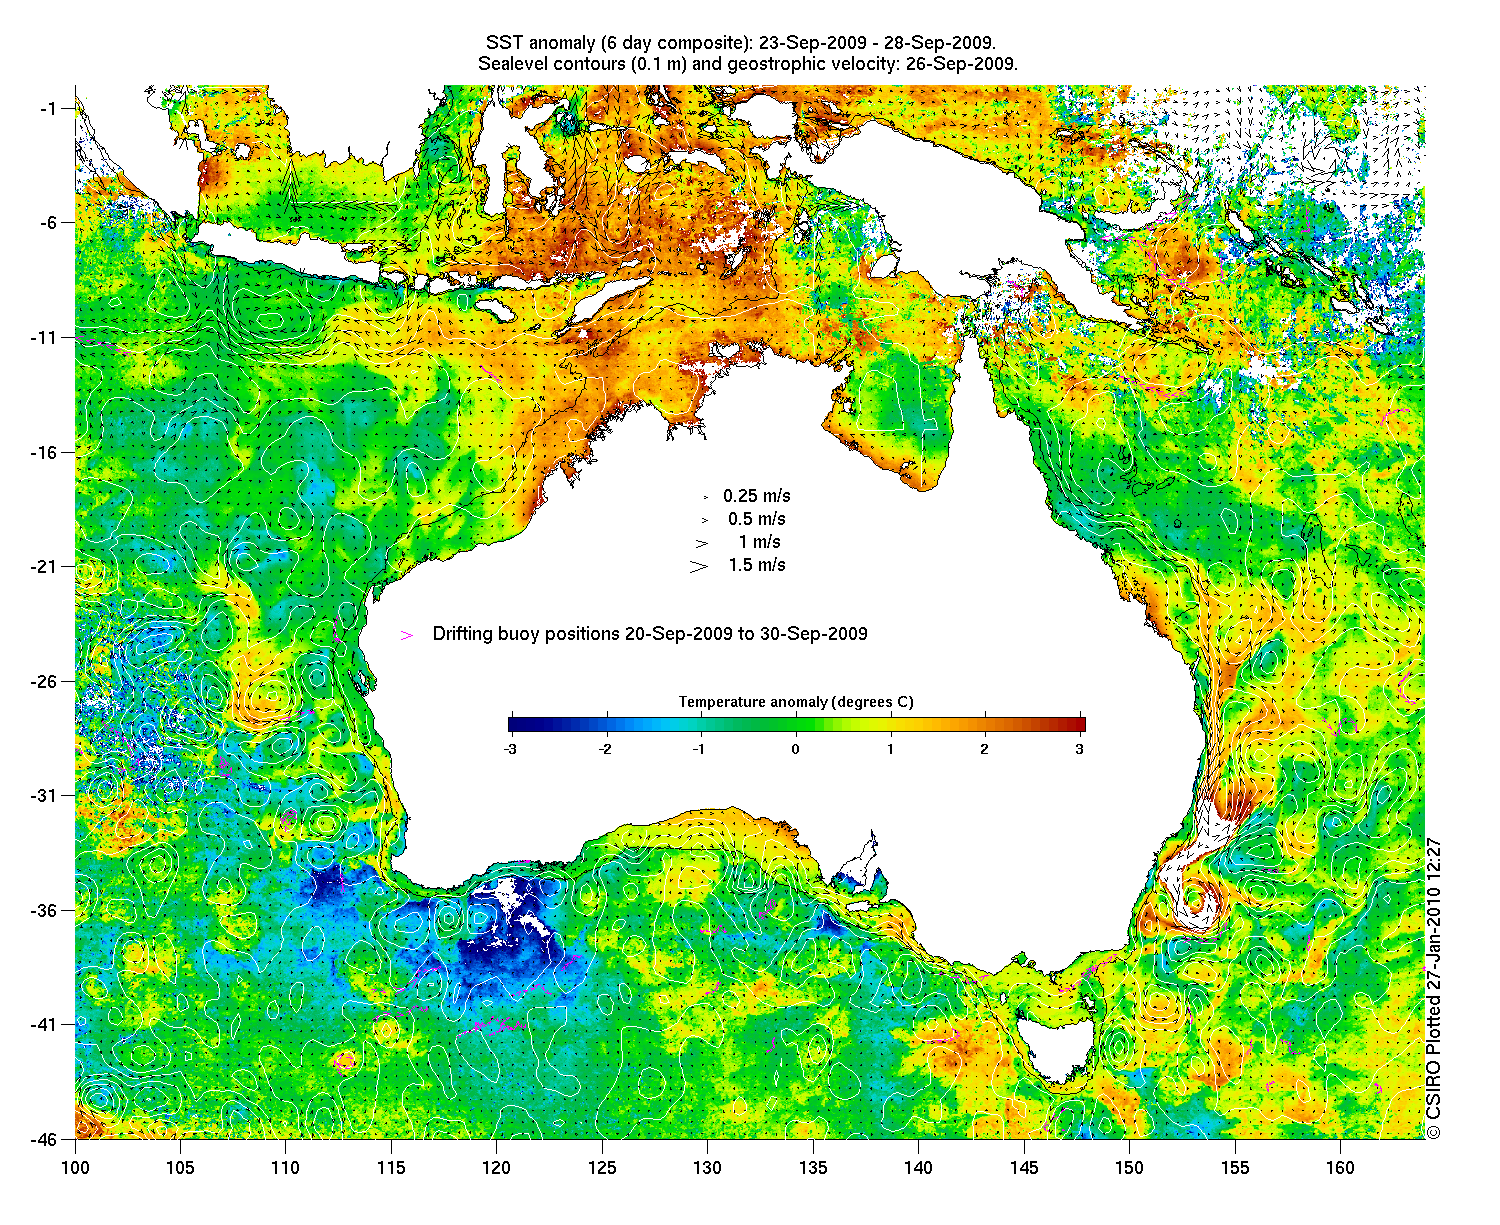Click the latitude axis label -11

[45, 337]
